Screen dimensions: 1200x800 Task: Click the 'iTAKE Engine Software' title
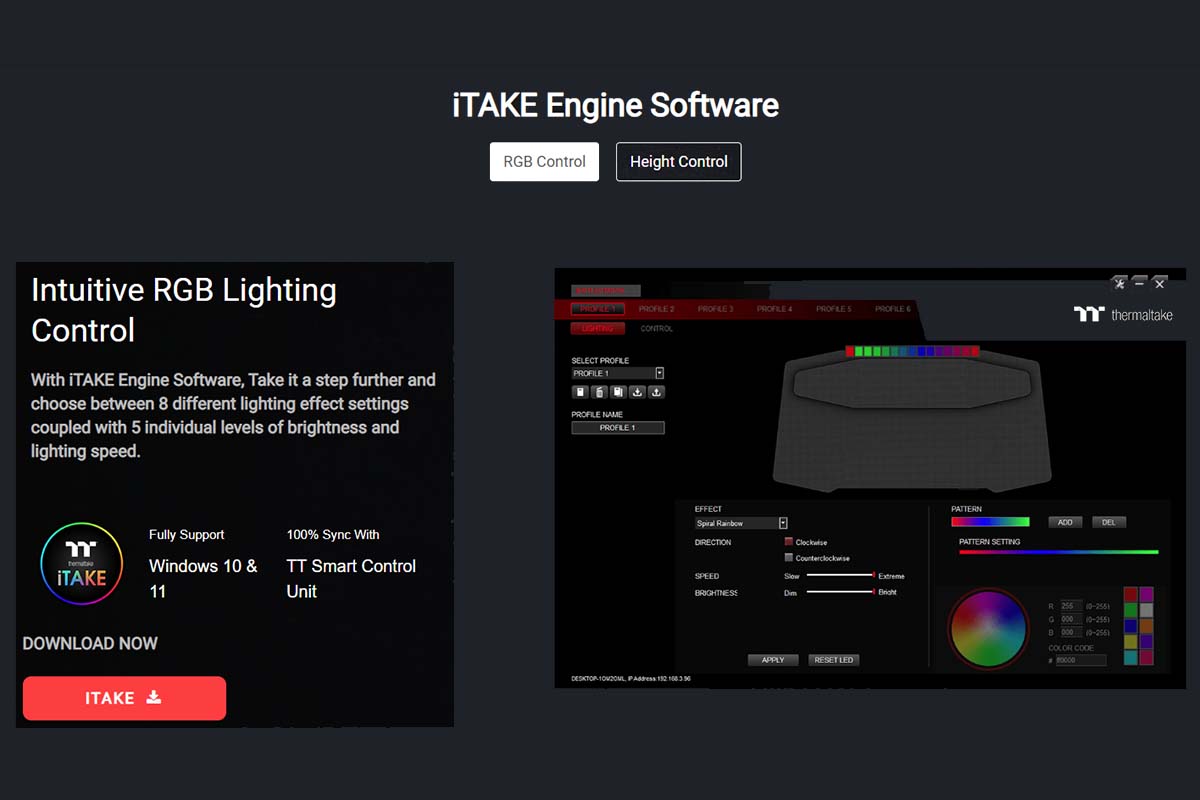[615, 105]
